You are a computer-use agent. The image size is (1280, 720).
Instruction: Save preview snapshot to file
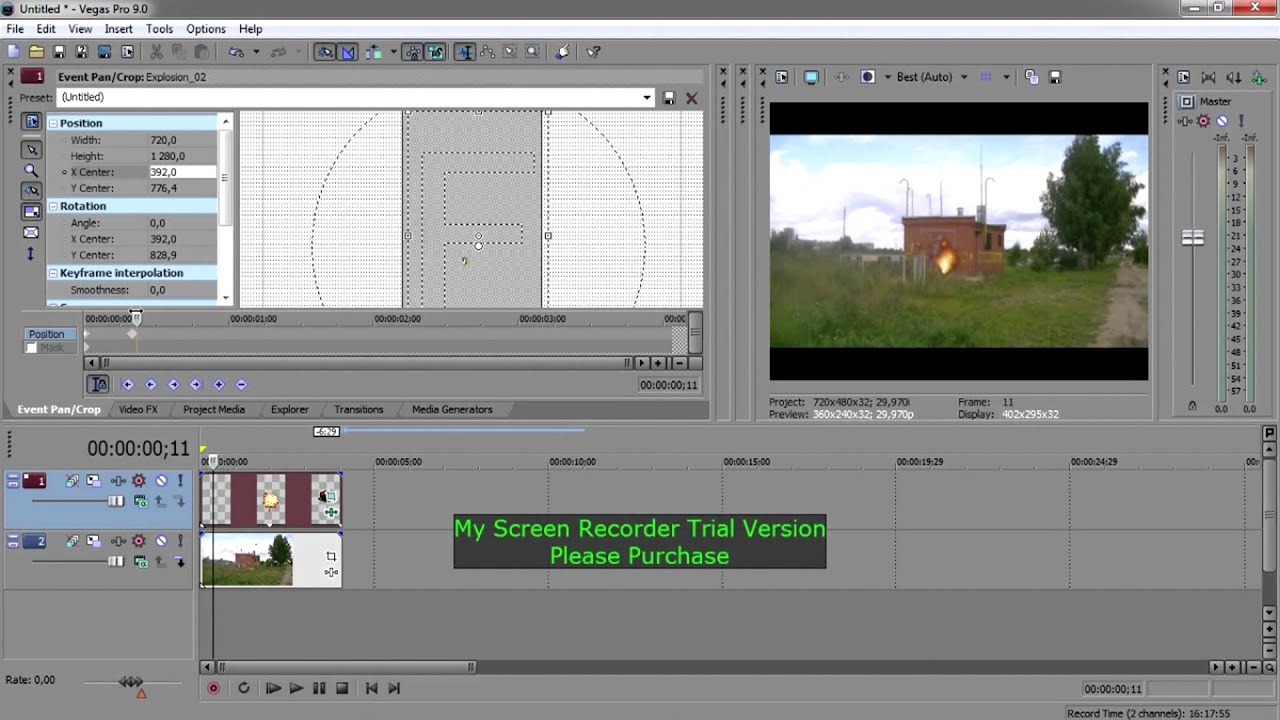click(x=1055, y=77)
